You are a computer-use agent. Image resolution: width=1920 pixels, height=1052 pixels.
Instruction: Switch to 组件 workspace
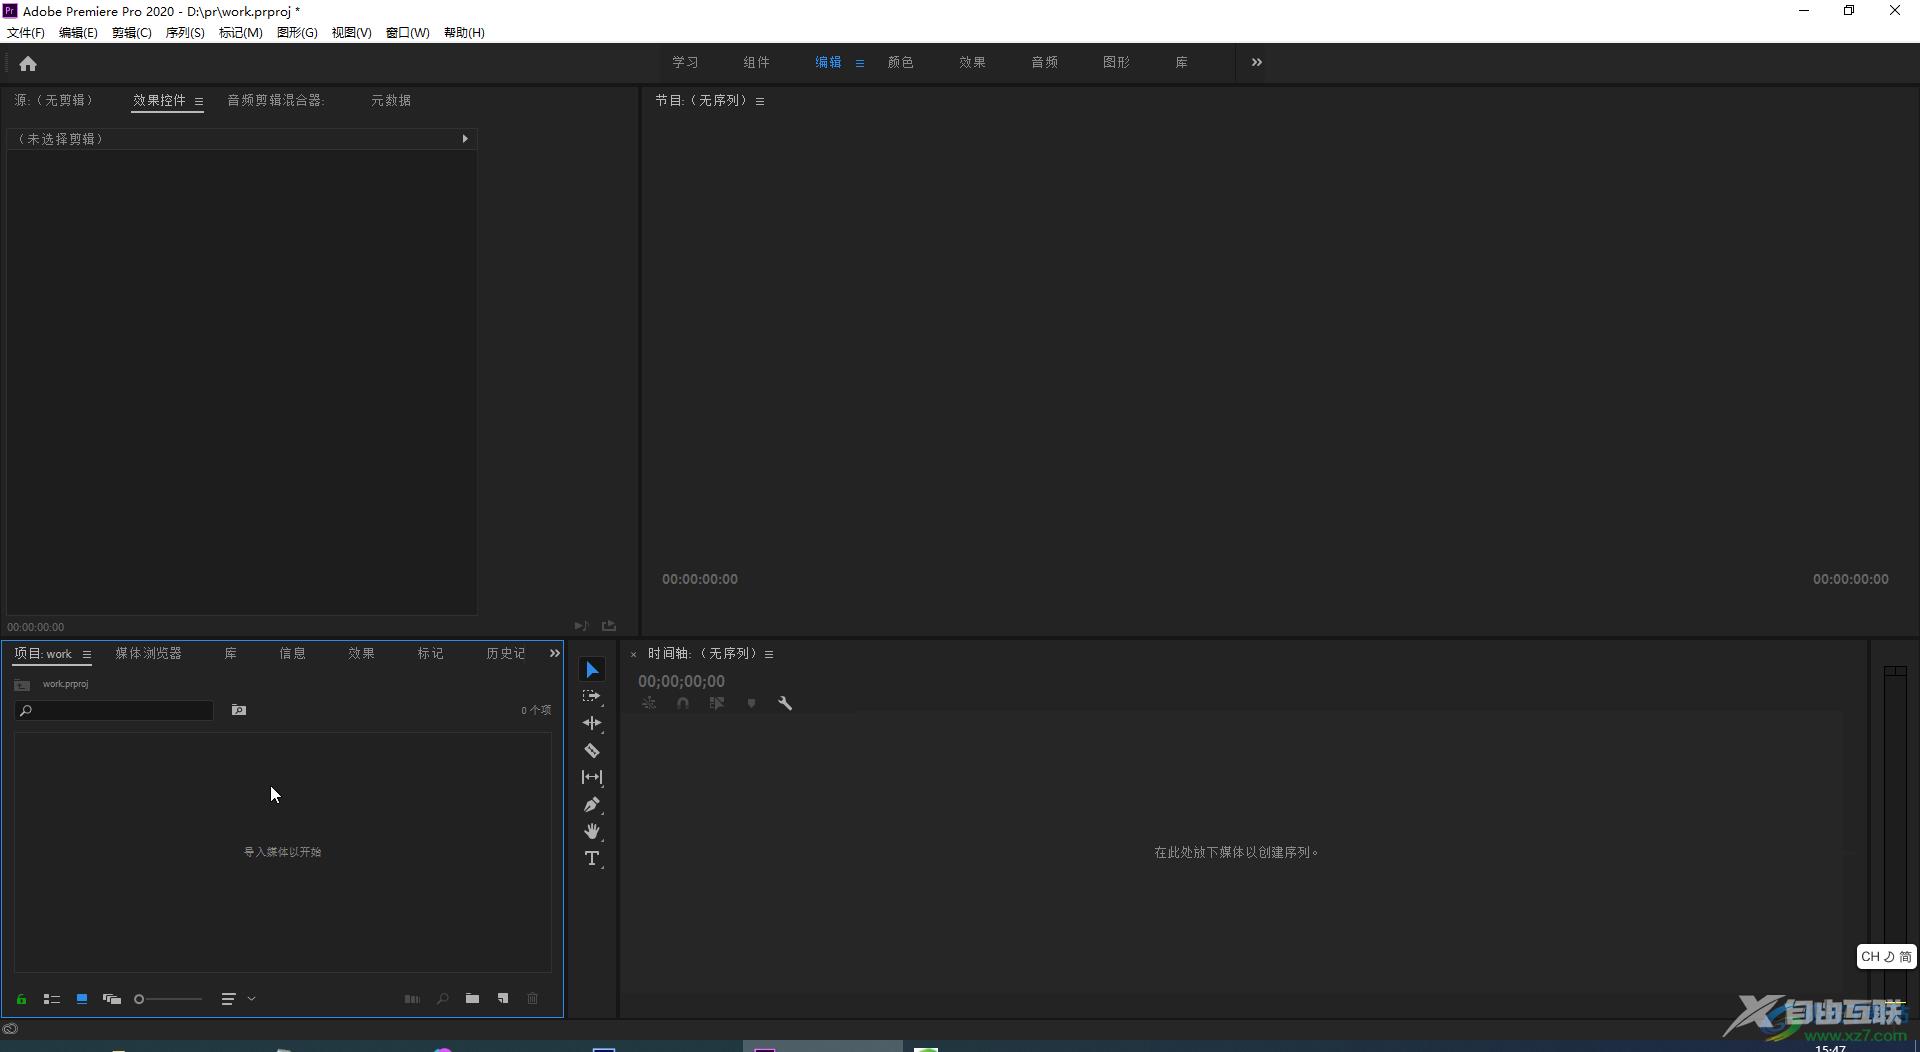click(756, 62)
